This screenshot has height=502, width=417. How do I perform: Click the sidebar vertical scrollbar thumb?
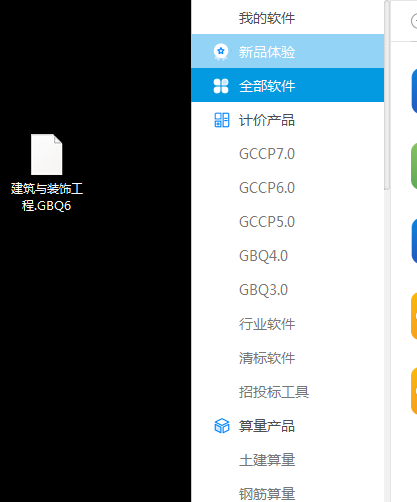point(387,95)
